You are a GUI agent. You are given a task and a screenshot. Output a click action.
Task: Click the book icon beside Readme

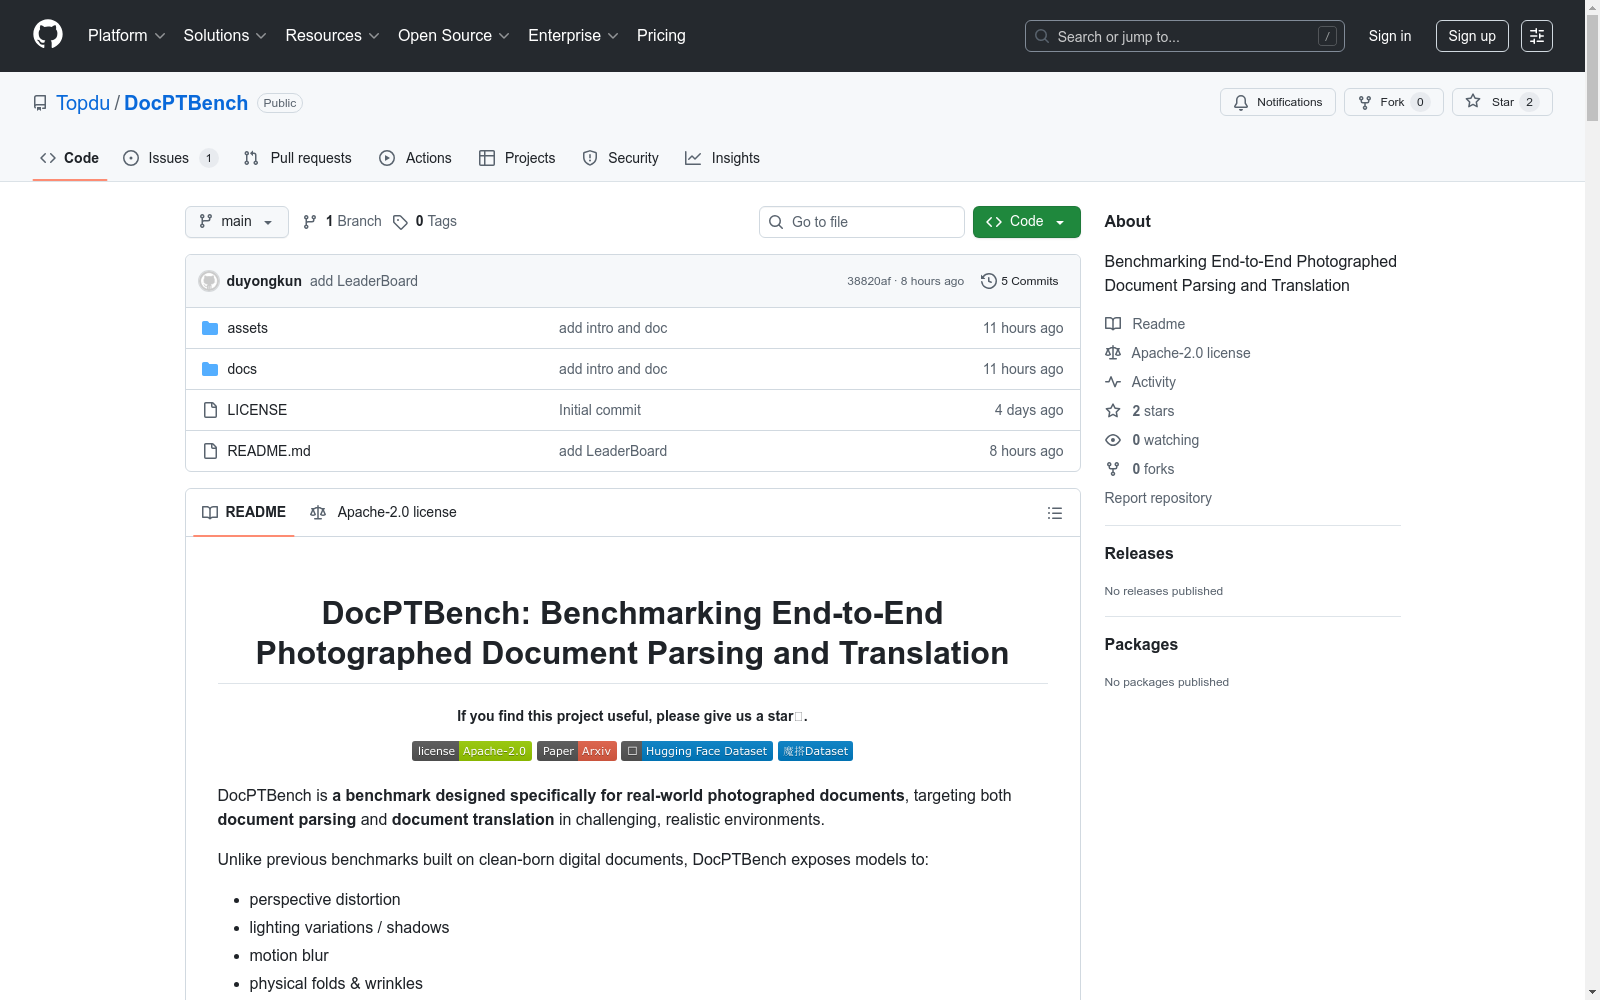(1113, 324)
